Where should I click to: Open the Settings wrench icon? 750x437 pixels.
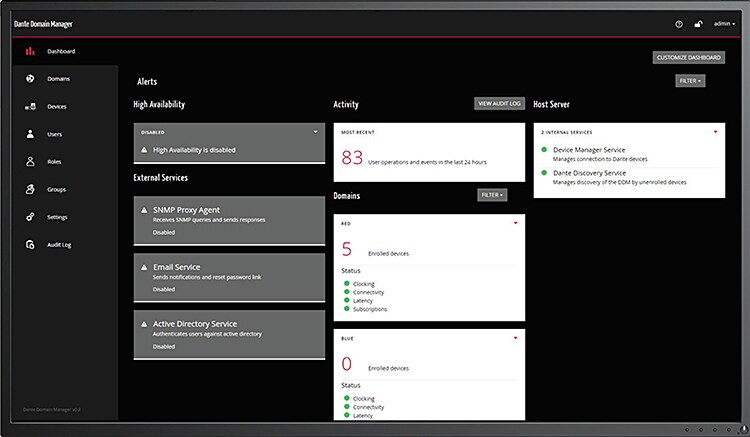[30, 217]
